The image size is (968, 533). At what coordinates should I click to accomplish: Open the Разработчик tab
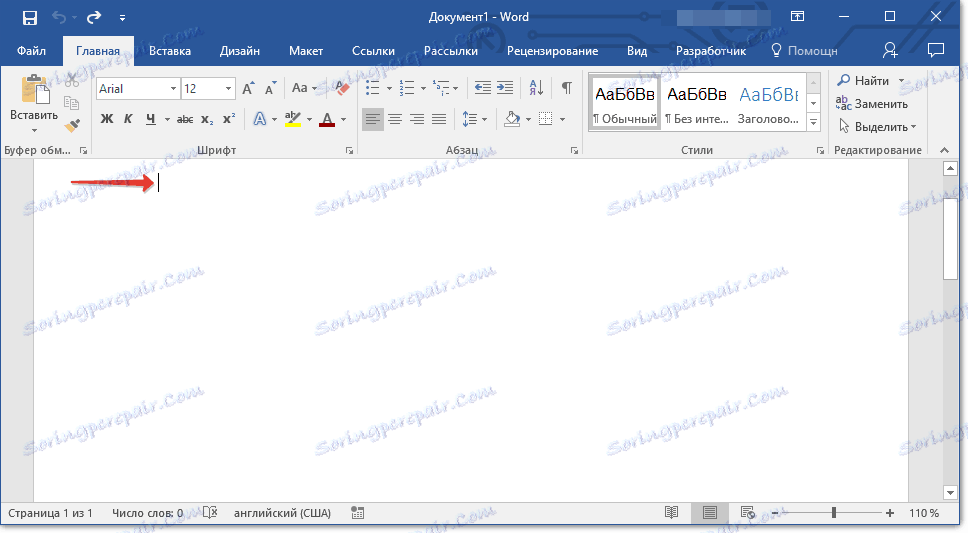tap(711, 51)
